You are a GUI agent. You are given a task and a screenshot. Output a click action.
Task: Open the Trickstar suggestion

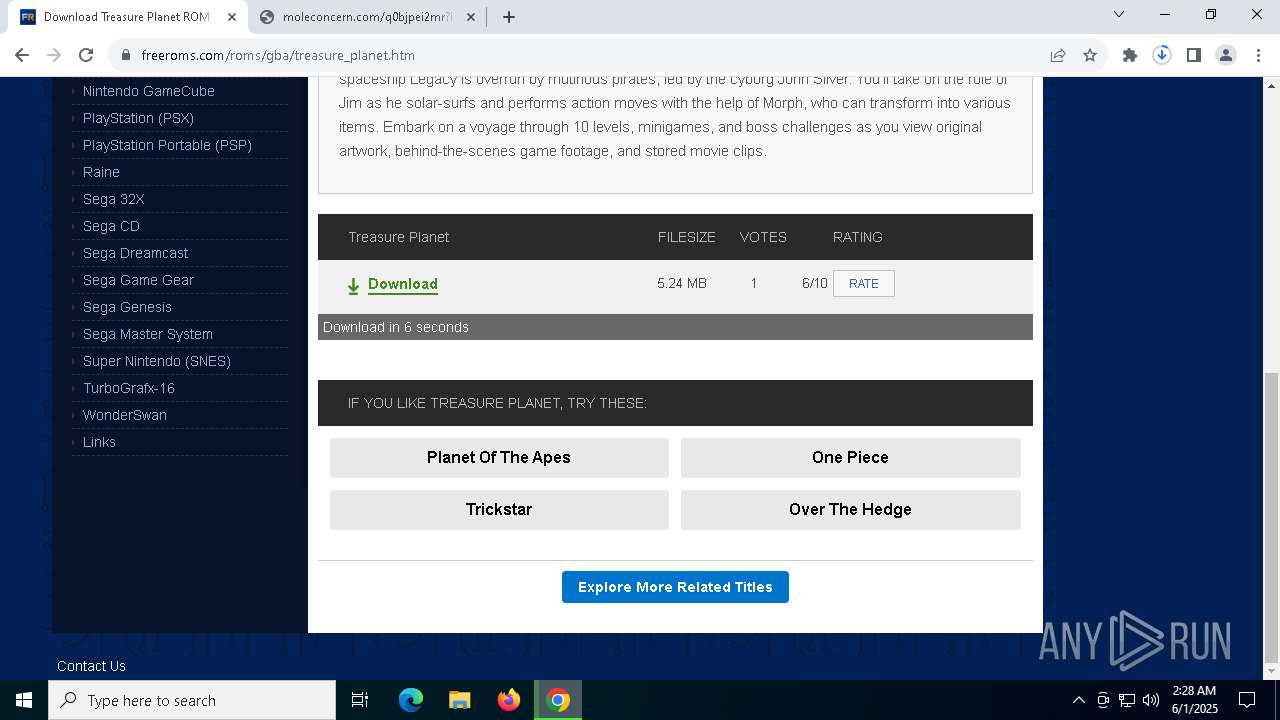[x=499, y=510]
